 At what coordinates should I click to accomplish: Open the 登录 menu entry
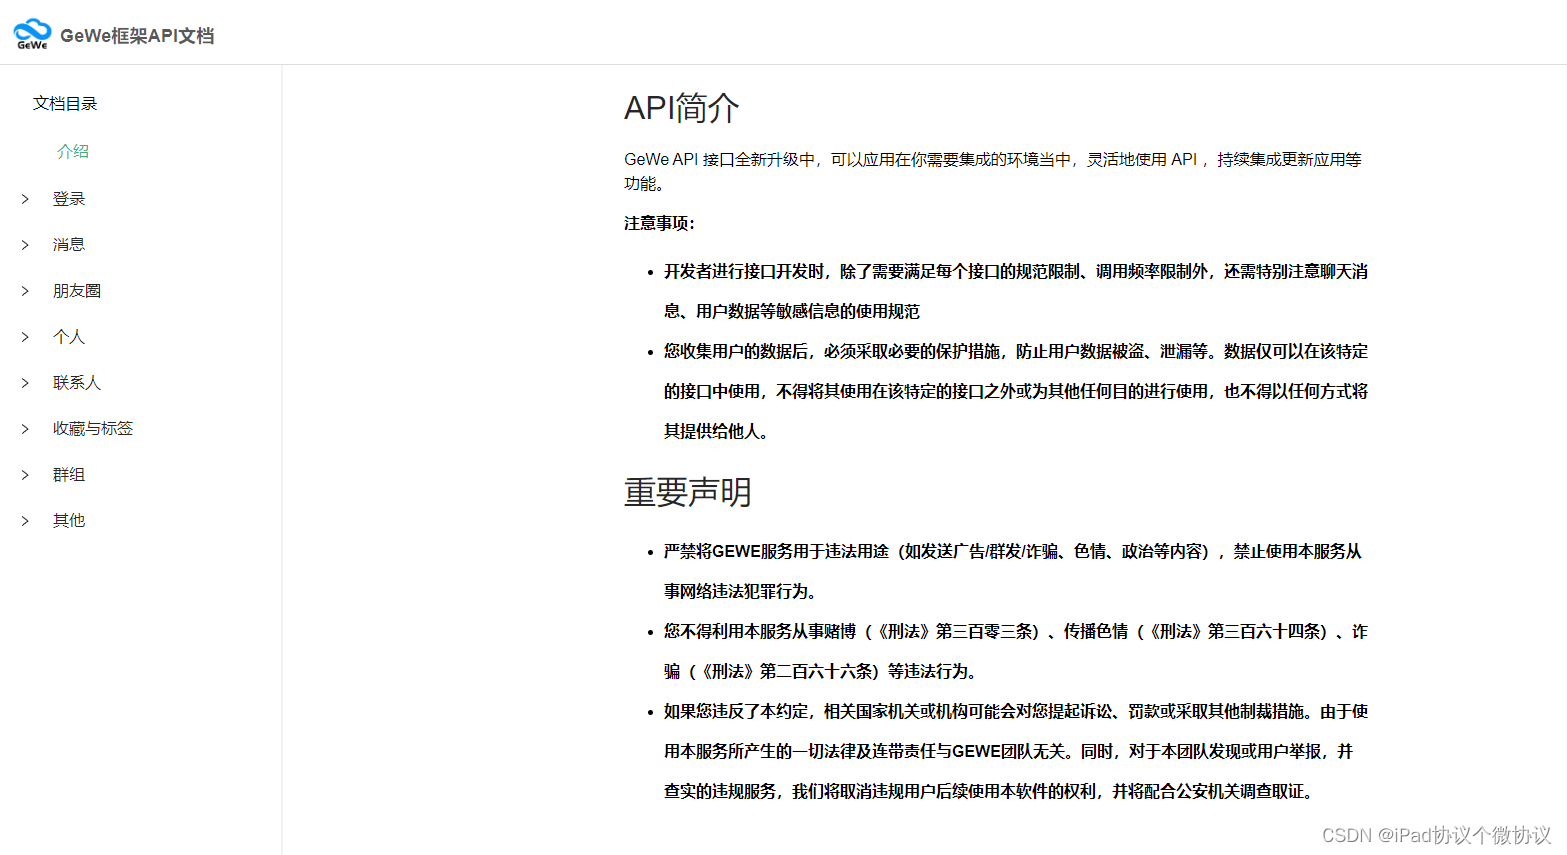69,199
